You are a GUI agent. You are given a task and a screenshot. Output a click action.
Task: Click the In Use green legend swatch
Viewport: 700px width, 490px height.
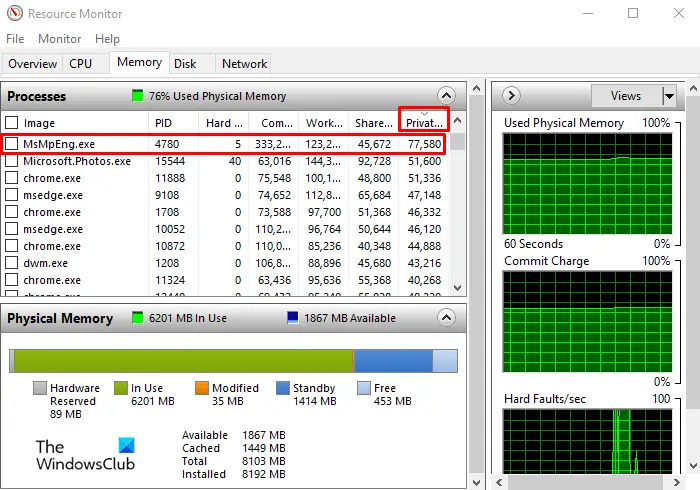tap(121, 388)
